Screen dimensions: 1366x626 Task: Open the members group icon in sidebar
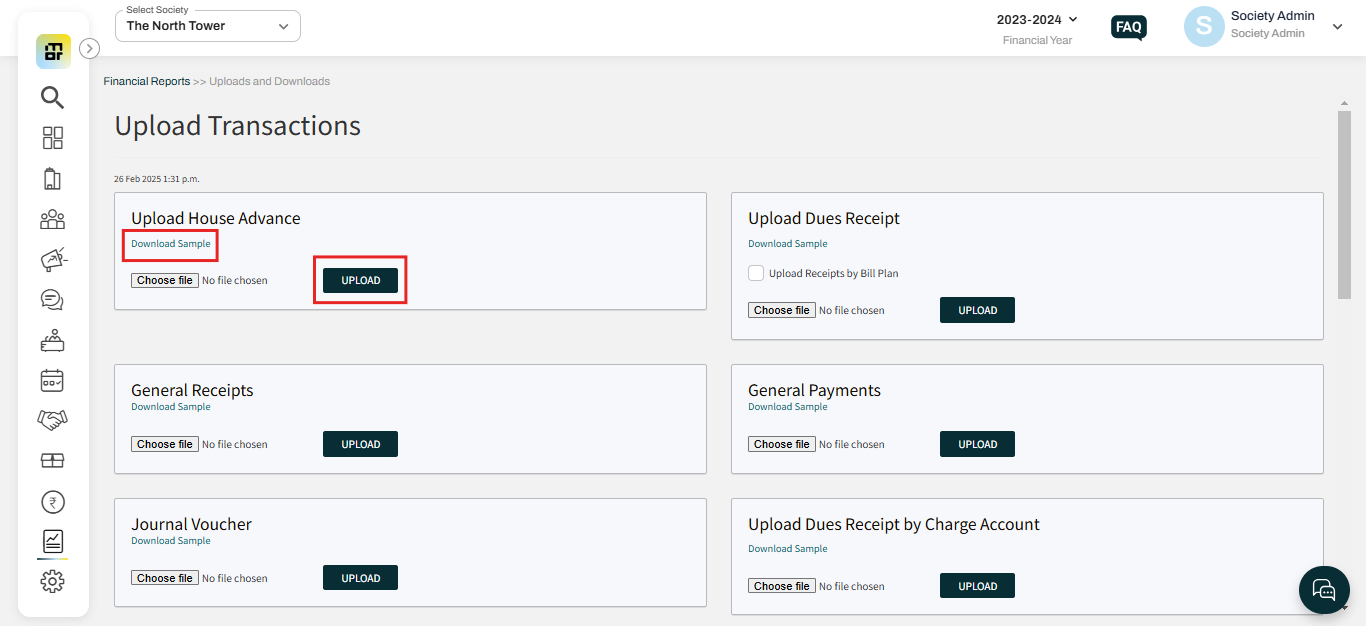tap(52, 219)
